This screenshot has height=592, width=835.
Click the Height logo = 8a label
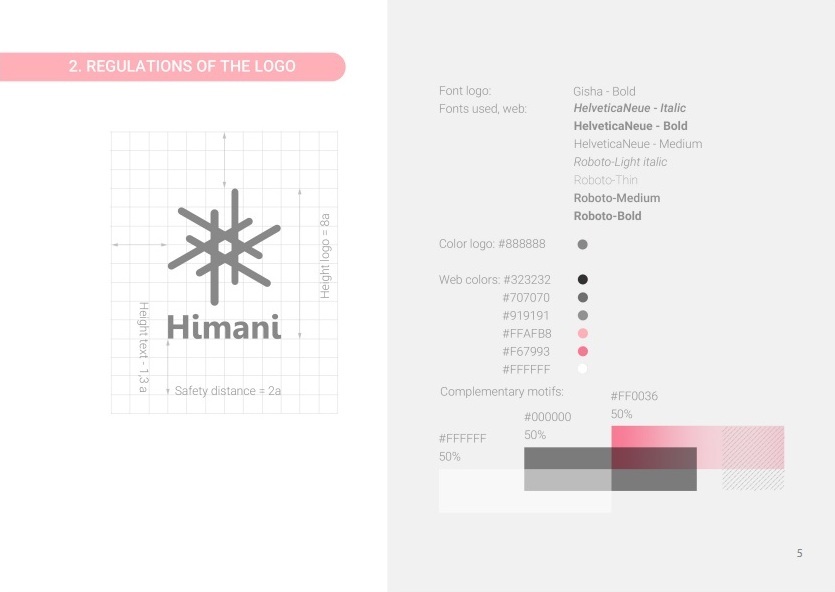[x=325, y=256]
